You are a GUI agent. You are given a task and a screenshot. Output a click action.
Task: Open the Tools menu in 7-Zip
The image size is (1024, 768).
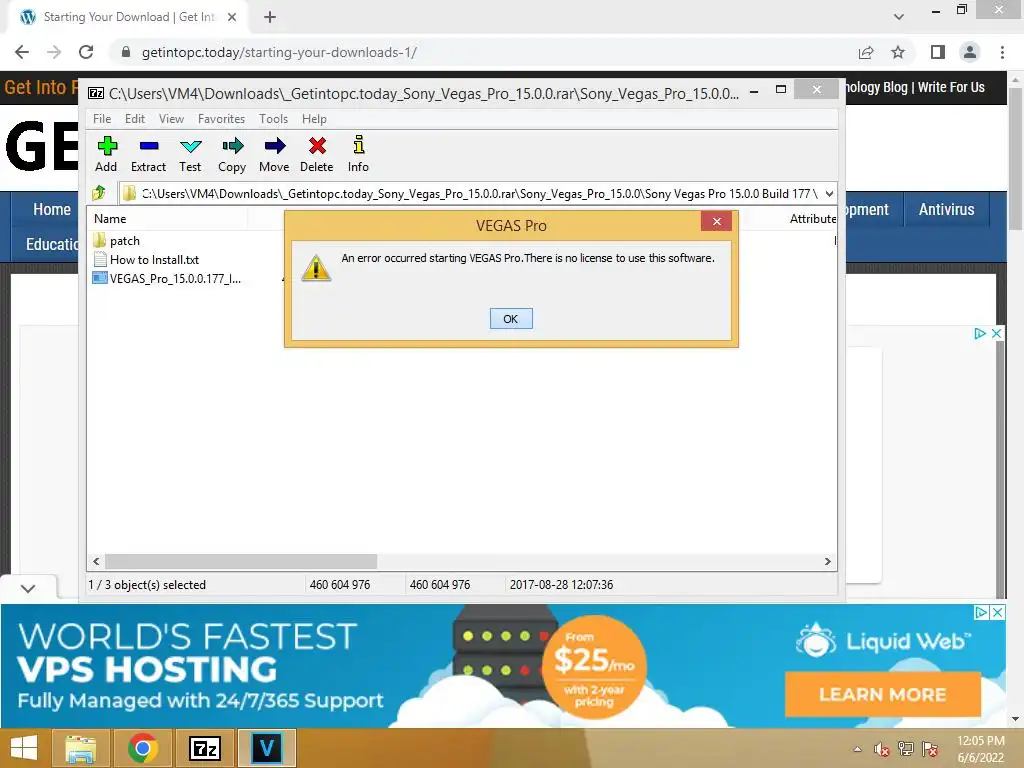coord(273,119)
